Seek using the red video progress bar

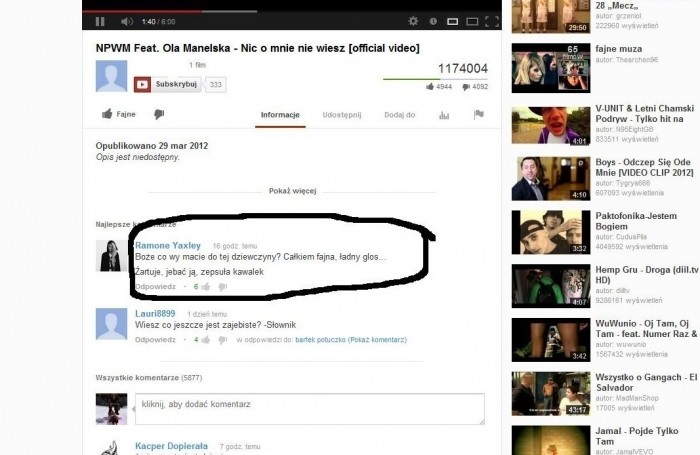coord(150,12)
